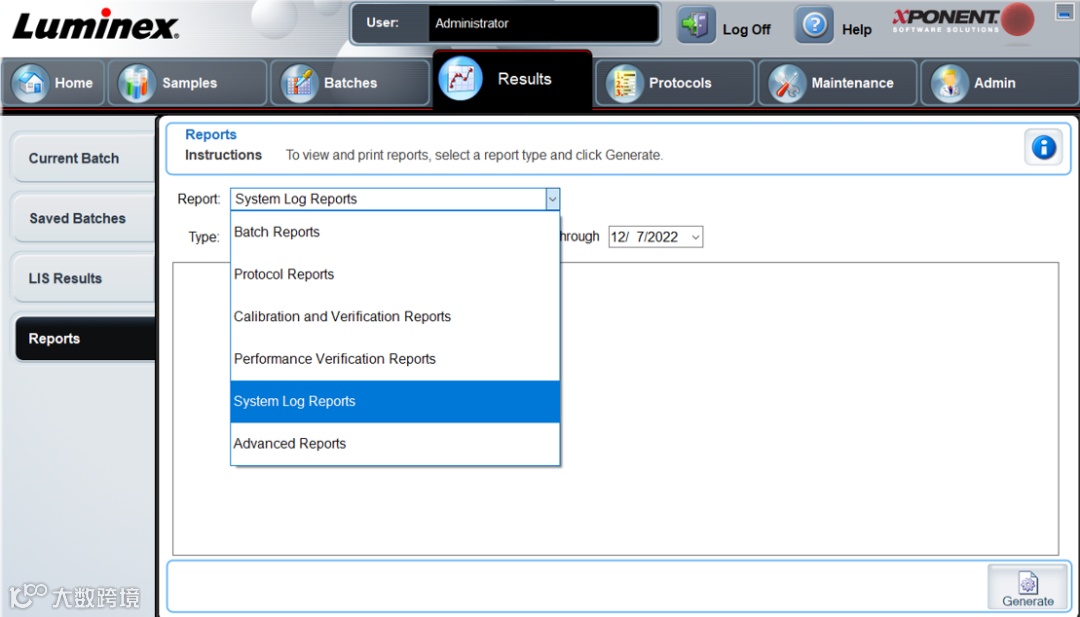Click the Generate report button

[x=1028, y=587]
